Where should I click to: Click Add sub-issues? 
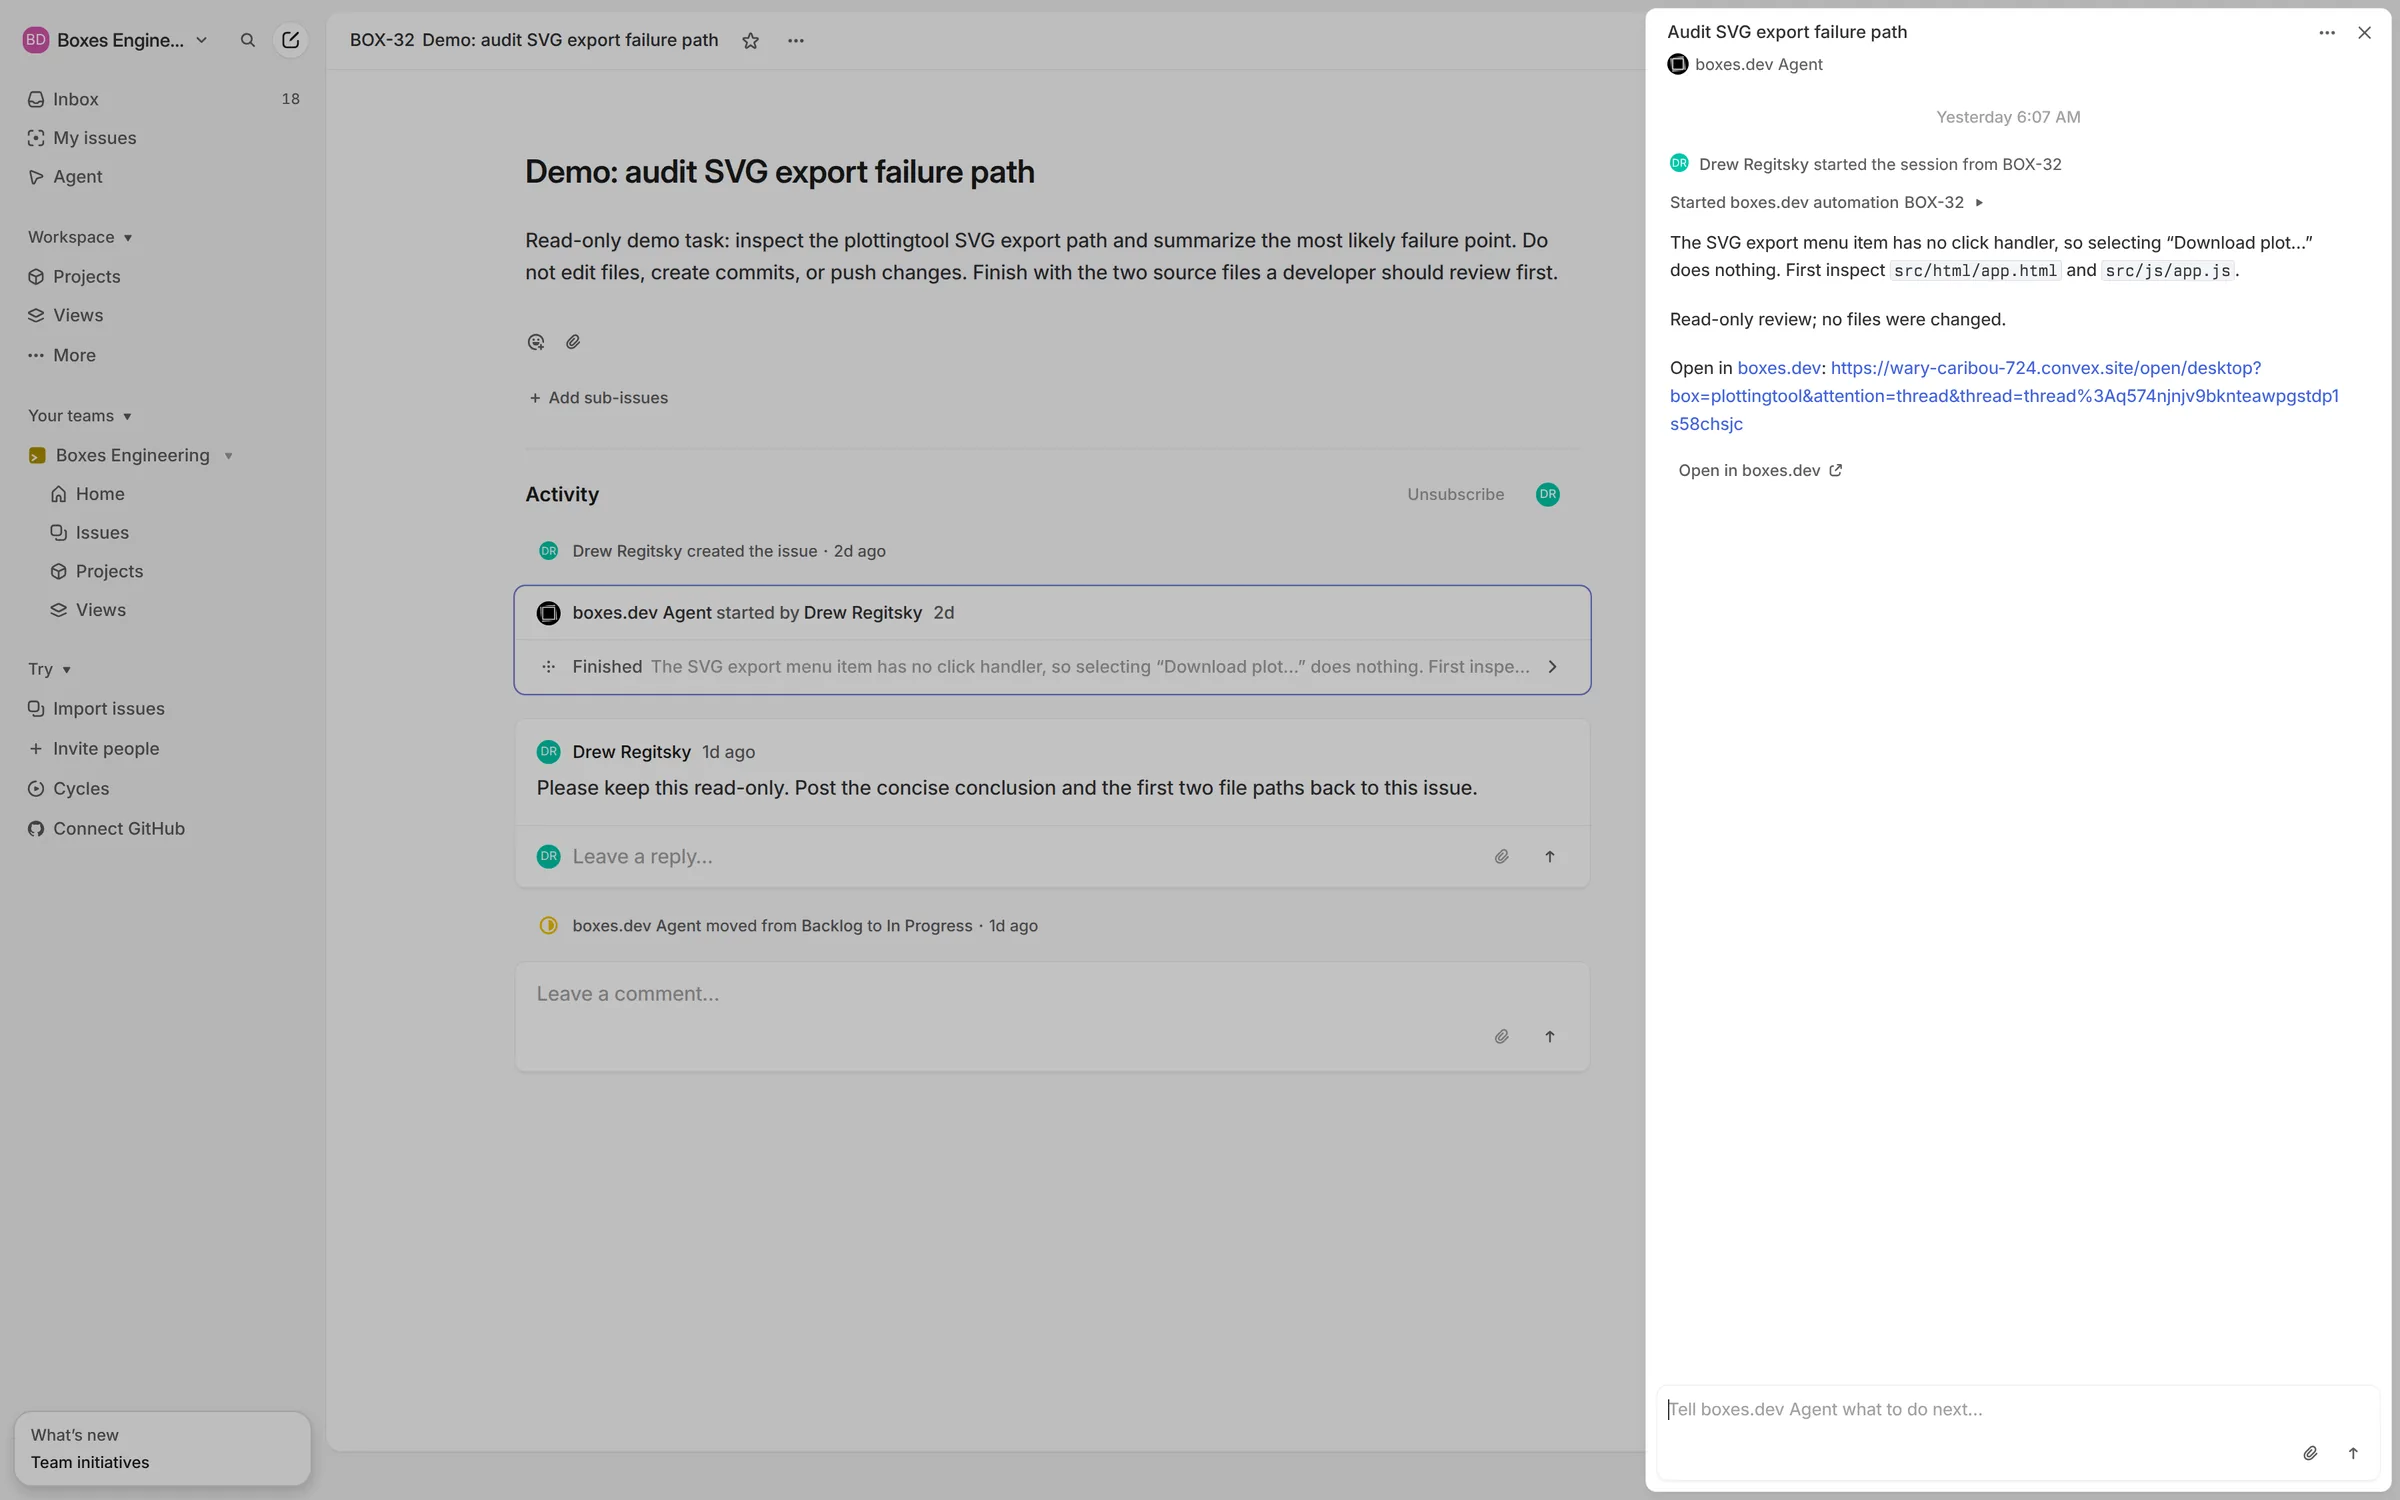coord(598,398)
